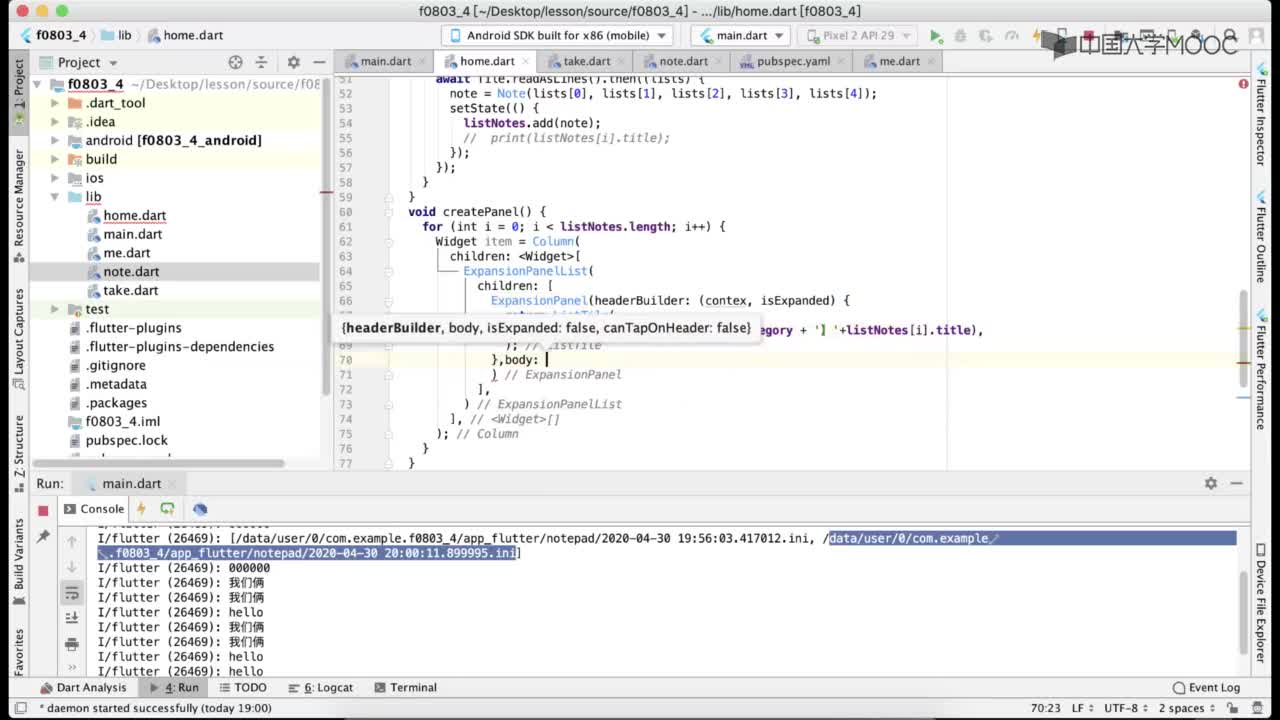The image size is (1280, 720).
Task: Open home.dart in project tree
Action: coord(135,216)
